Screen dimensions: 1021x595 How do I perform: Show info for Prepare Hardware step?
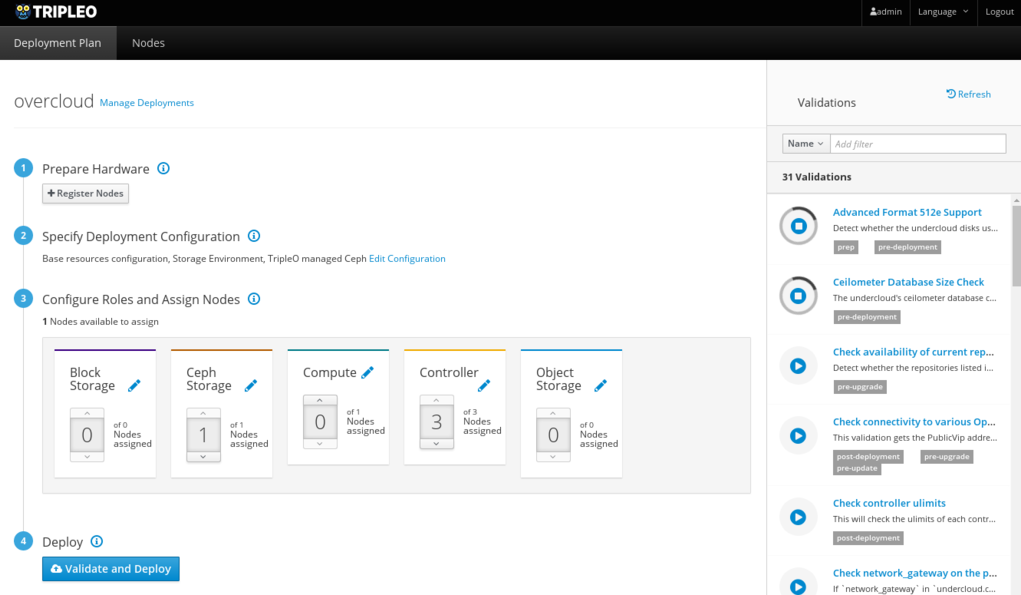point(164,169)
